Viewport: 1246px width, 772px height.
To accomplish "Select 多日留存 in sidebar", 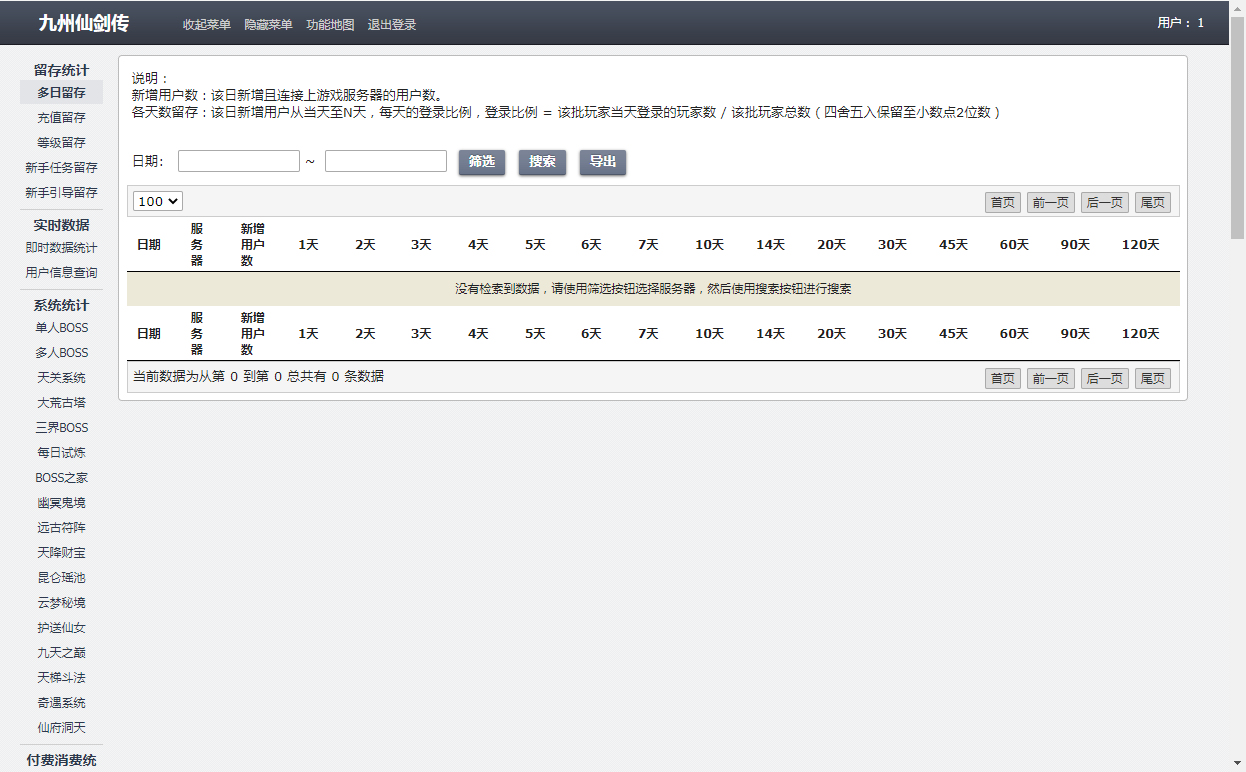I will [61, 92].
